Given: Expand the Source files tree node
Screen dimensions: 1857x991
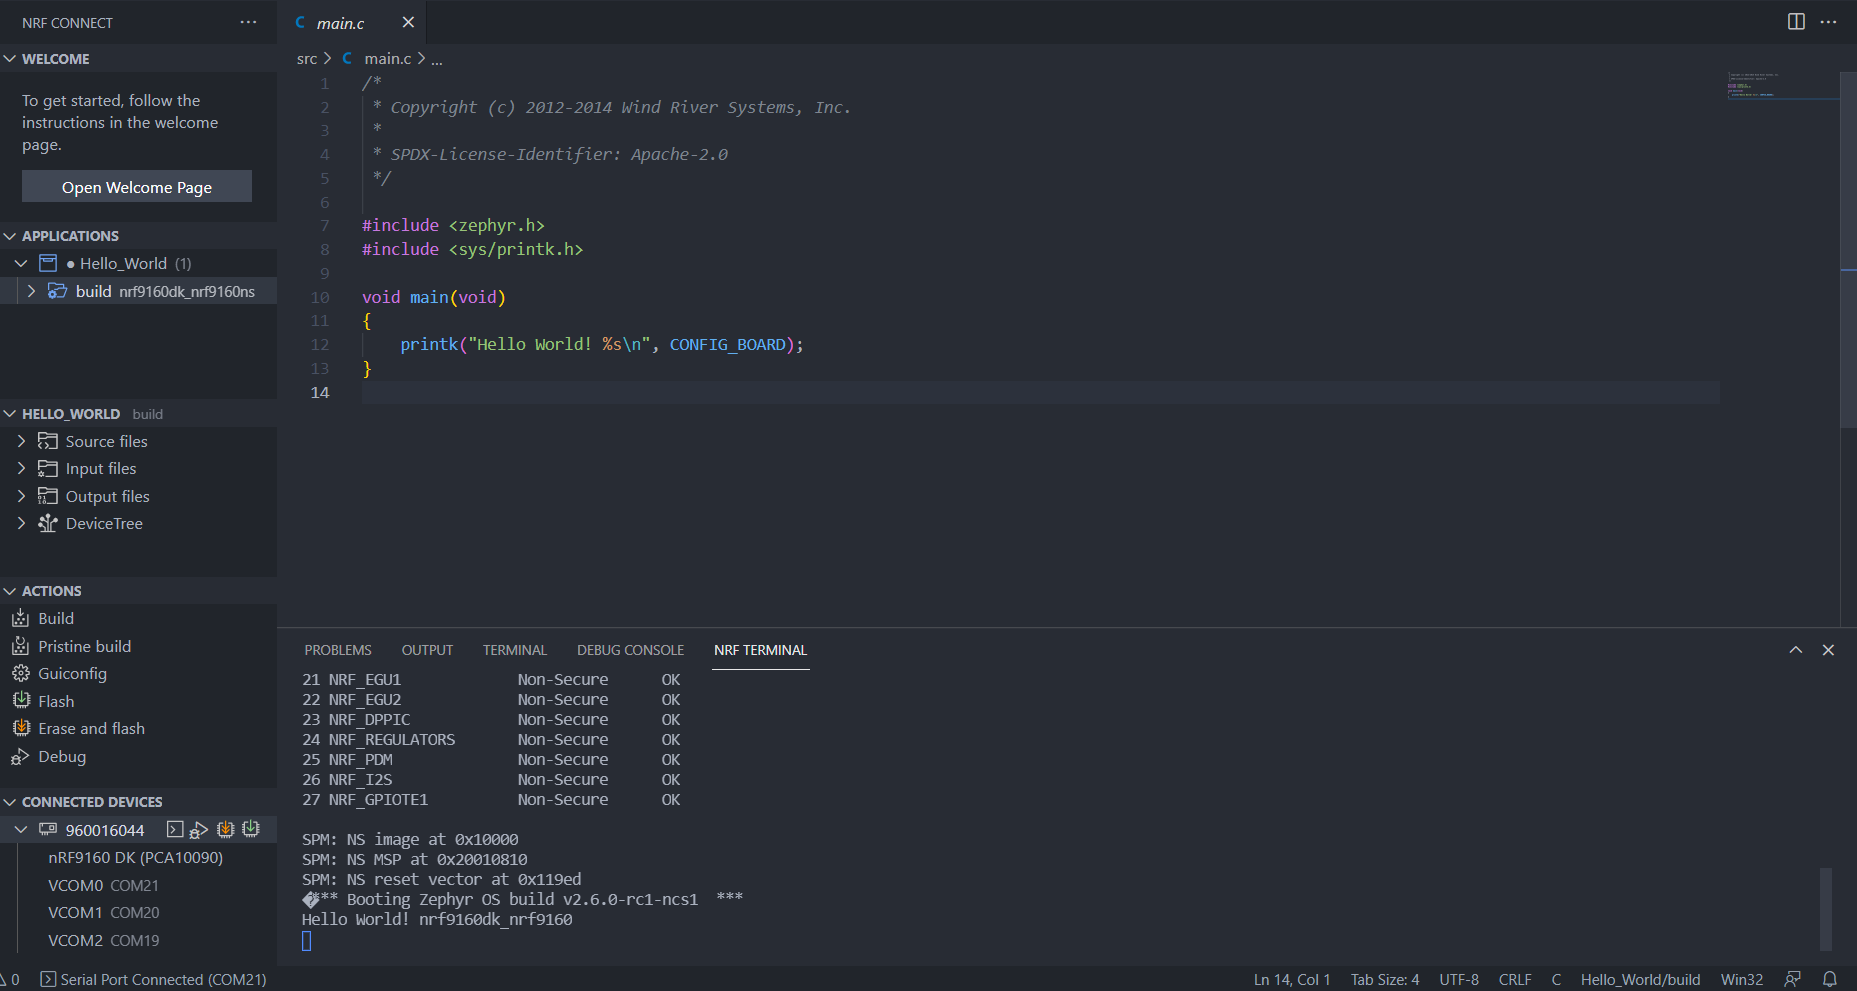Looking at the screenshot, I should 21,441.
